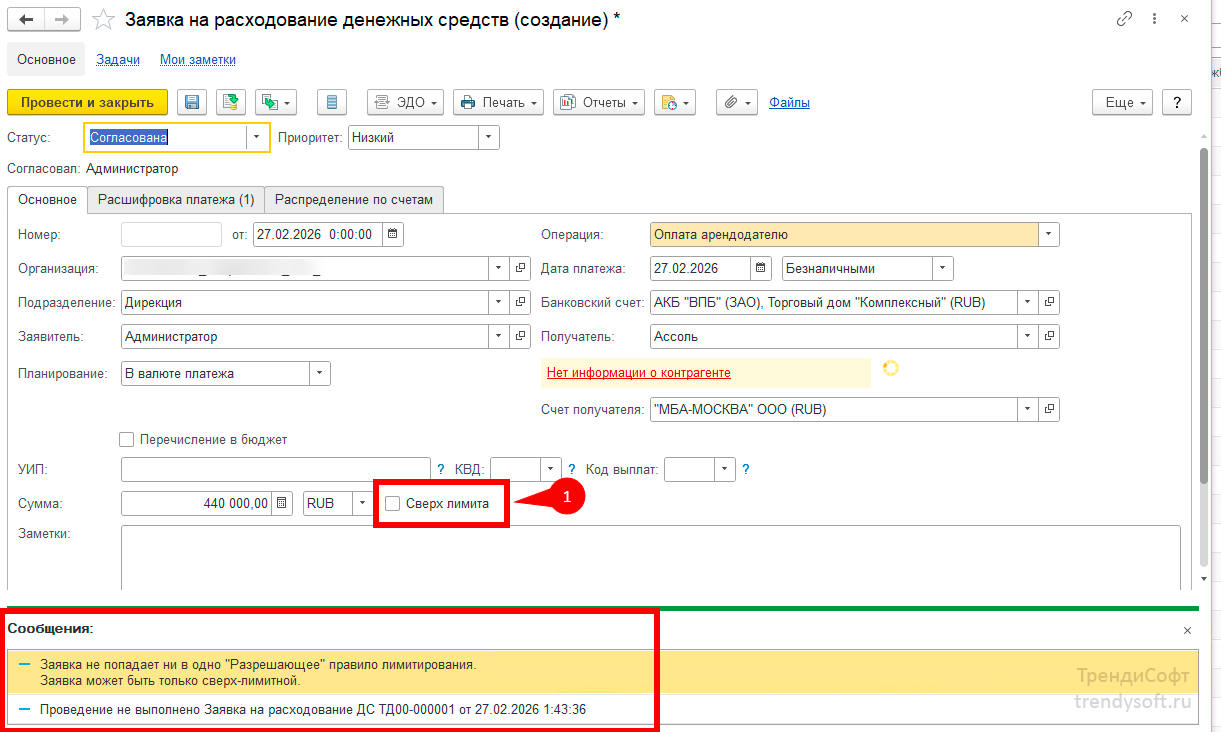Open calendar picker for Дата платежа

click(762, 268)
